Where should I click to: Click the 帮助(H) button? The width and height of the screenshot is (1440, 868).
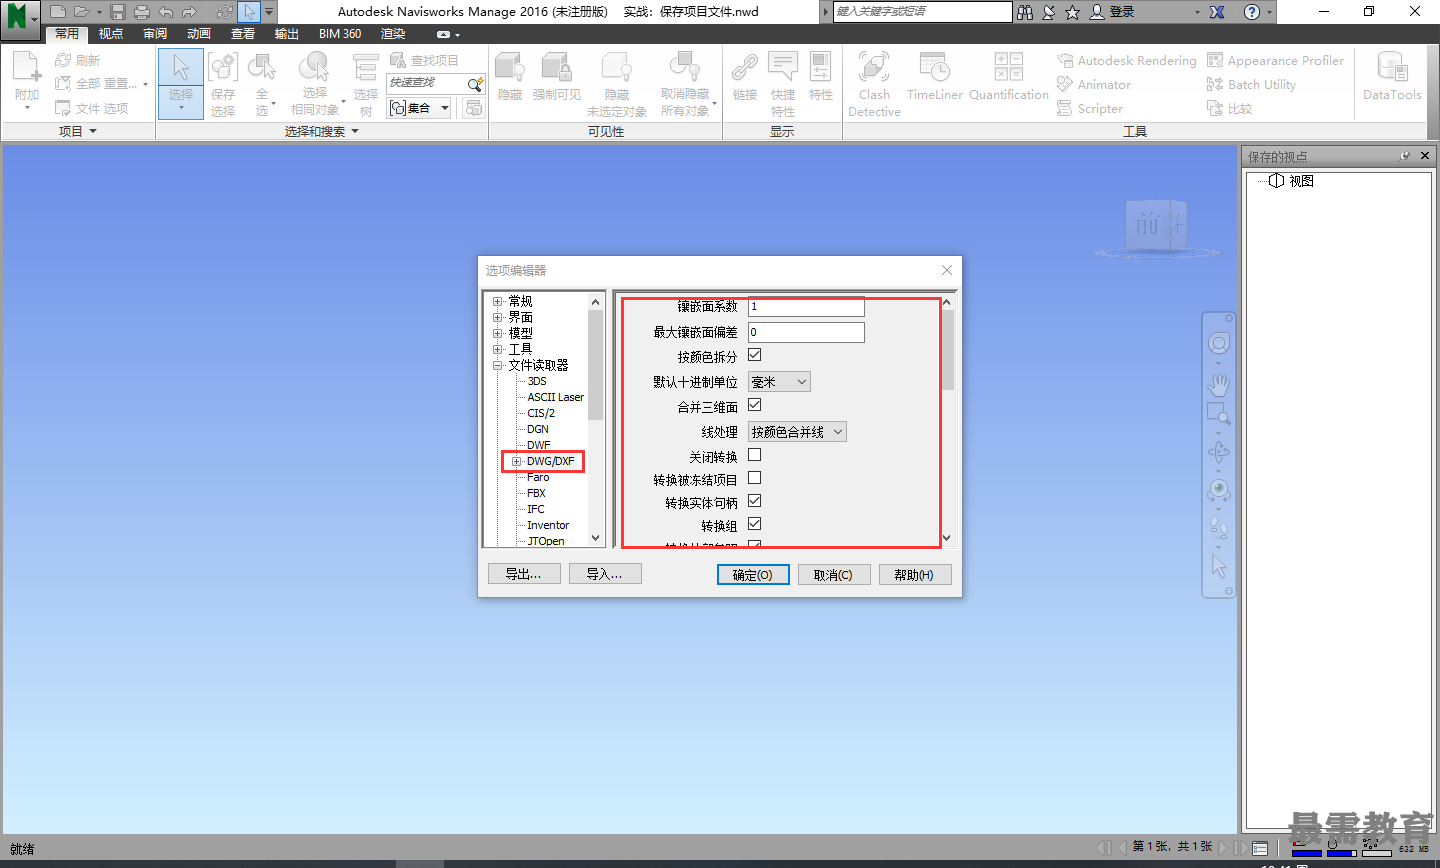(x=914, y=575)
